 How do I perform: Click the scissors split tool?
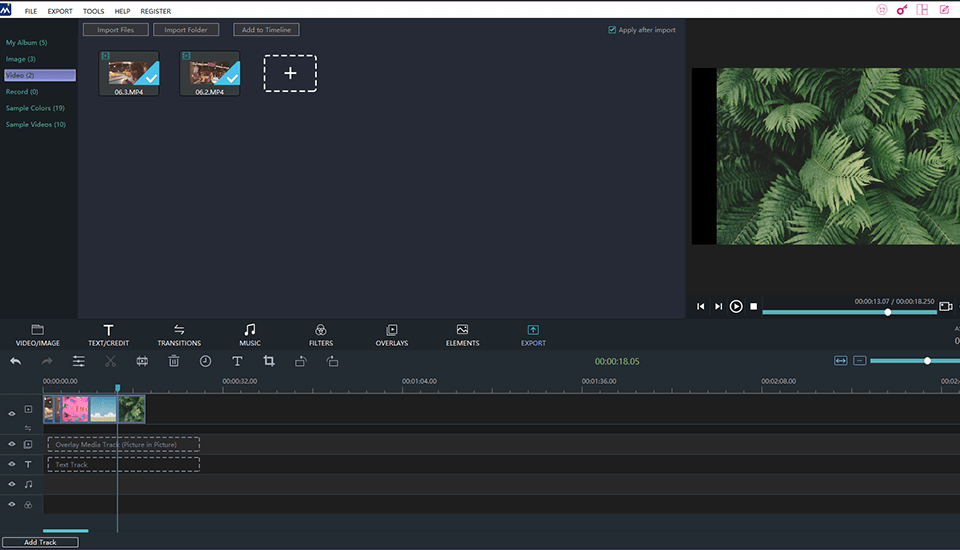point(110,361)
